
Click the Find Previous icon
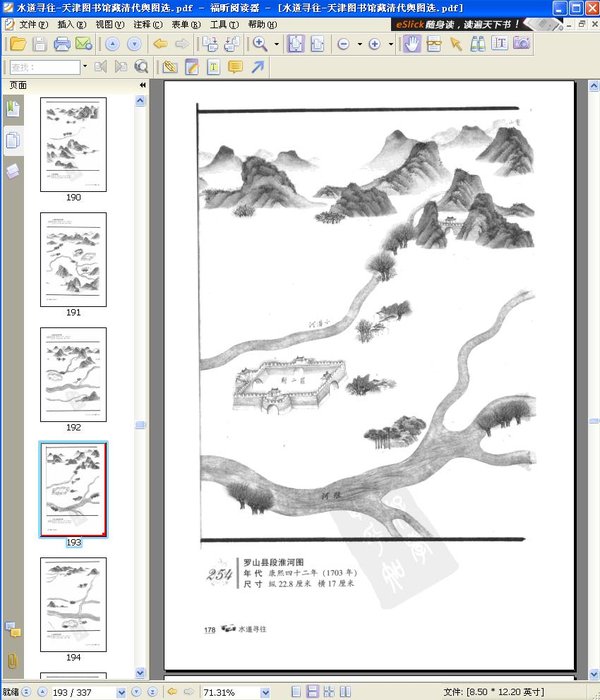coord(100,67)
